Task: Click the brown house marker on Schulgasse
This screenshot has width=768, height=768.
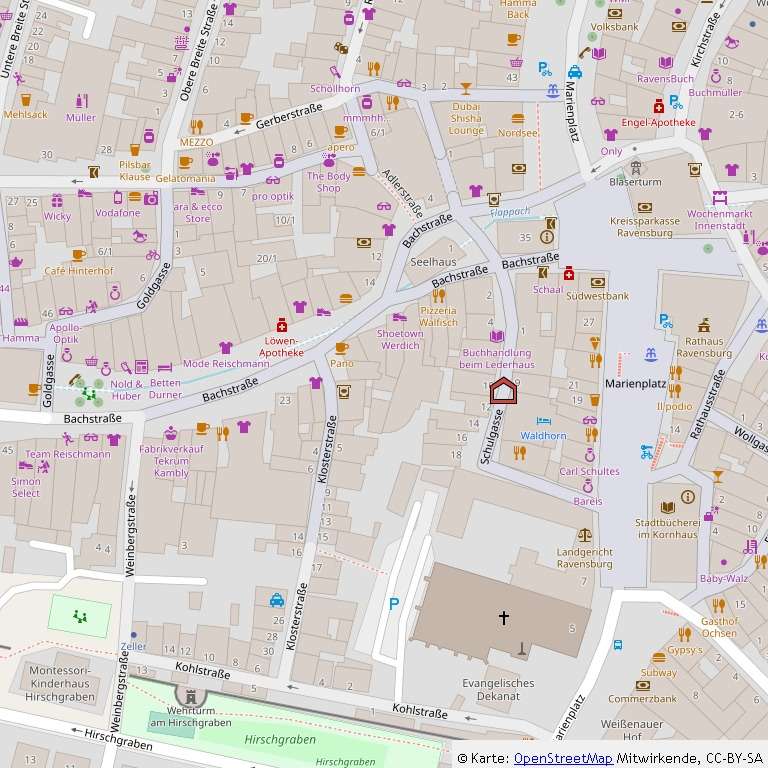Action: (504, 391)
